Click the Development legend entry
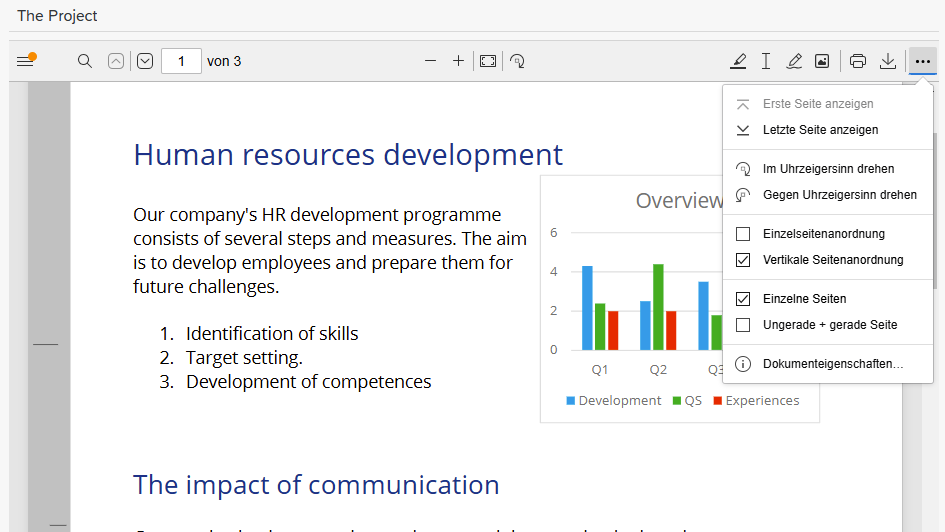The height and width of the screenshot is (532, 945). [614, 401]
